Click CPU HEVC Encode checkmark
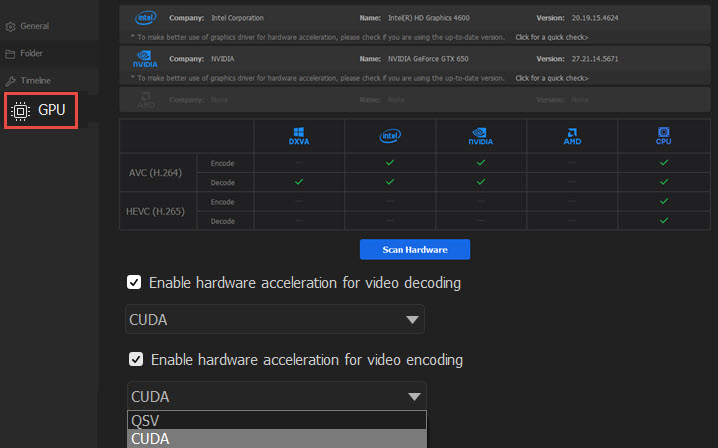 (x=664, y=201)
